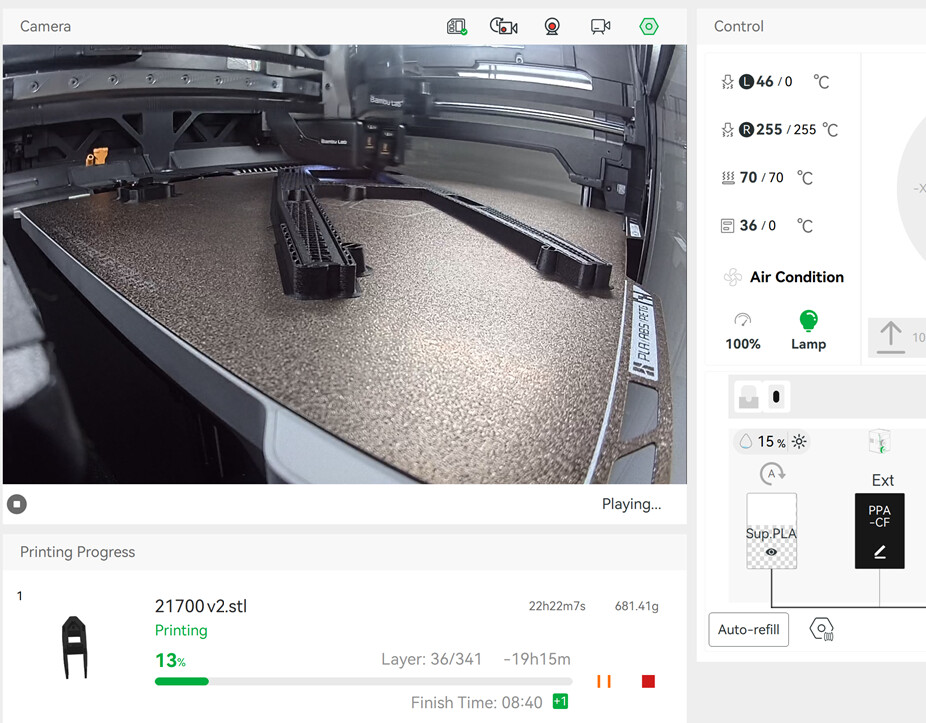This screenshot has width=926, height=723.
Task: Toggle the video recording icon
Action: coord(552,27)
